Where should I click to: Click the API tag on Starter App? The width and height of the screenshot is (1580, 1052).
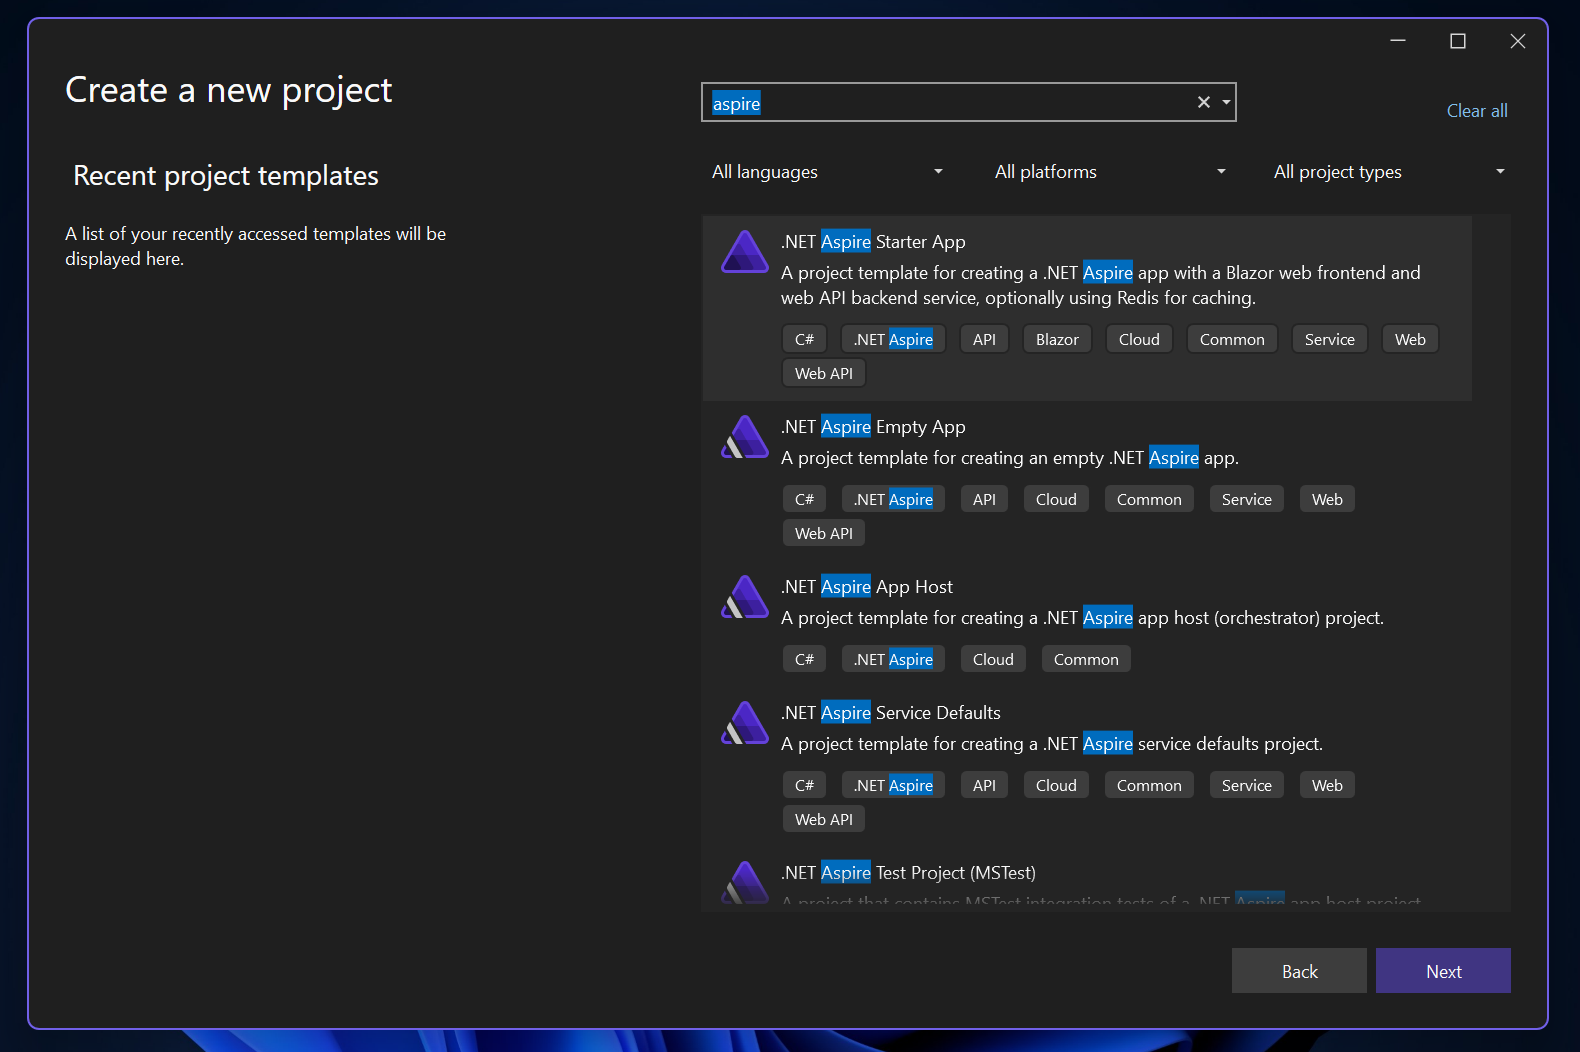click(x=984, y=340)
